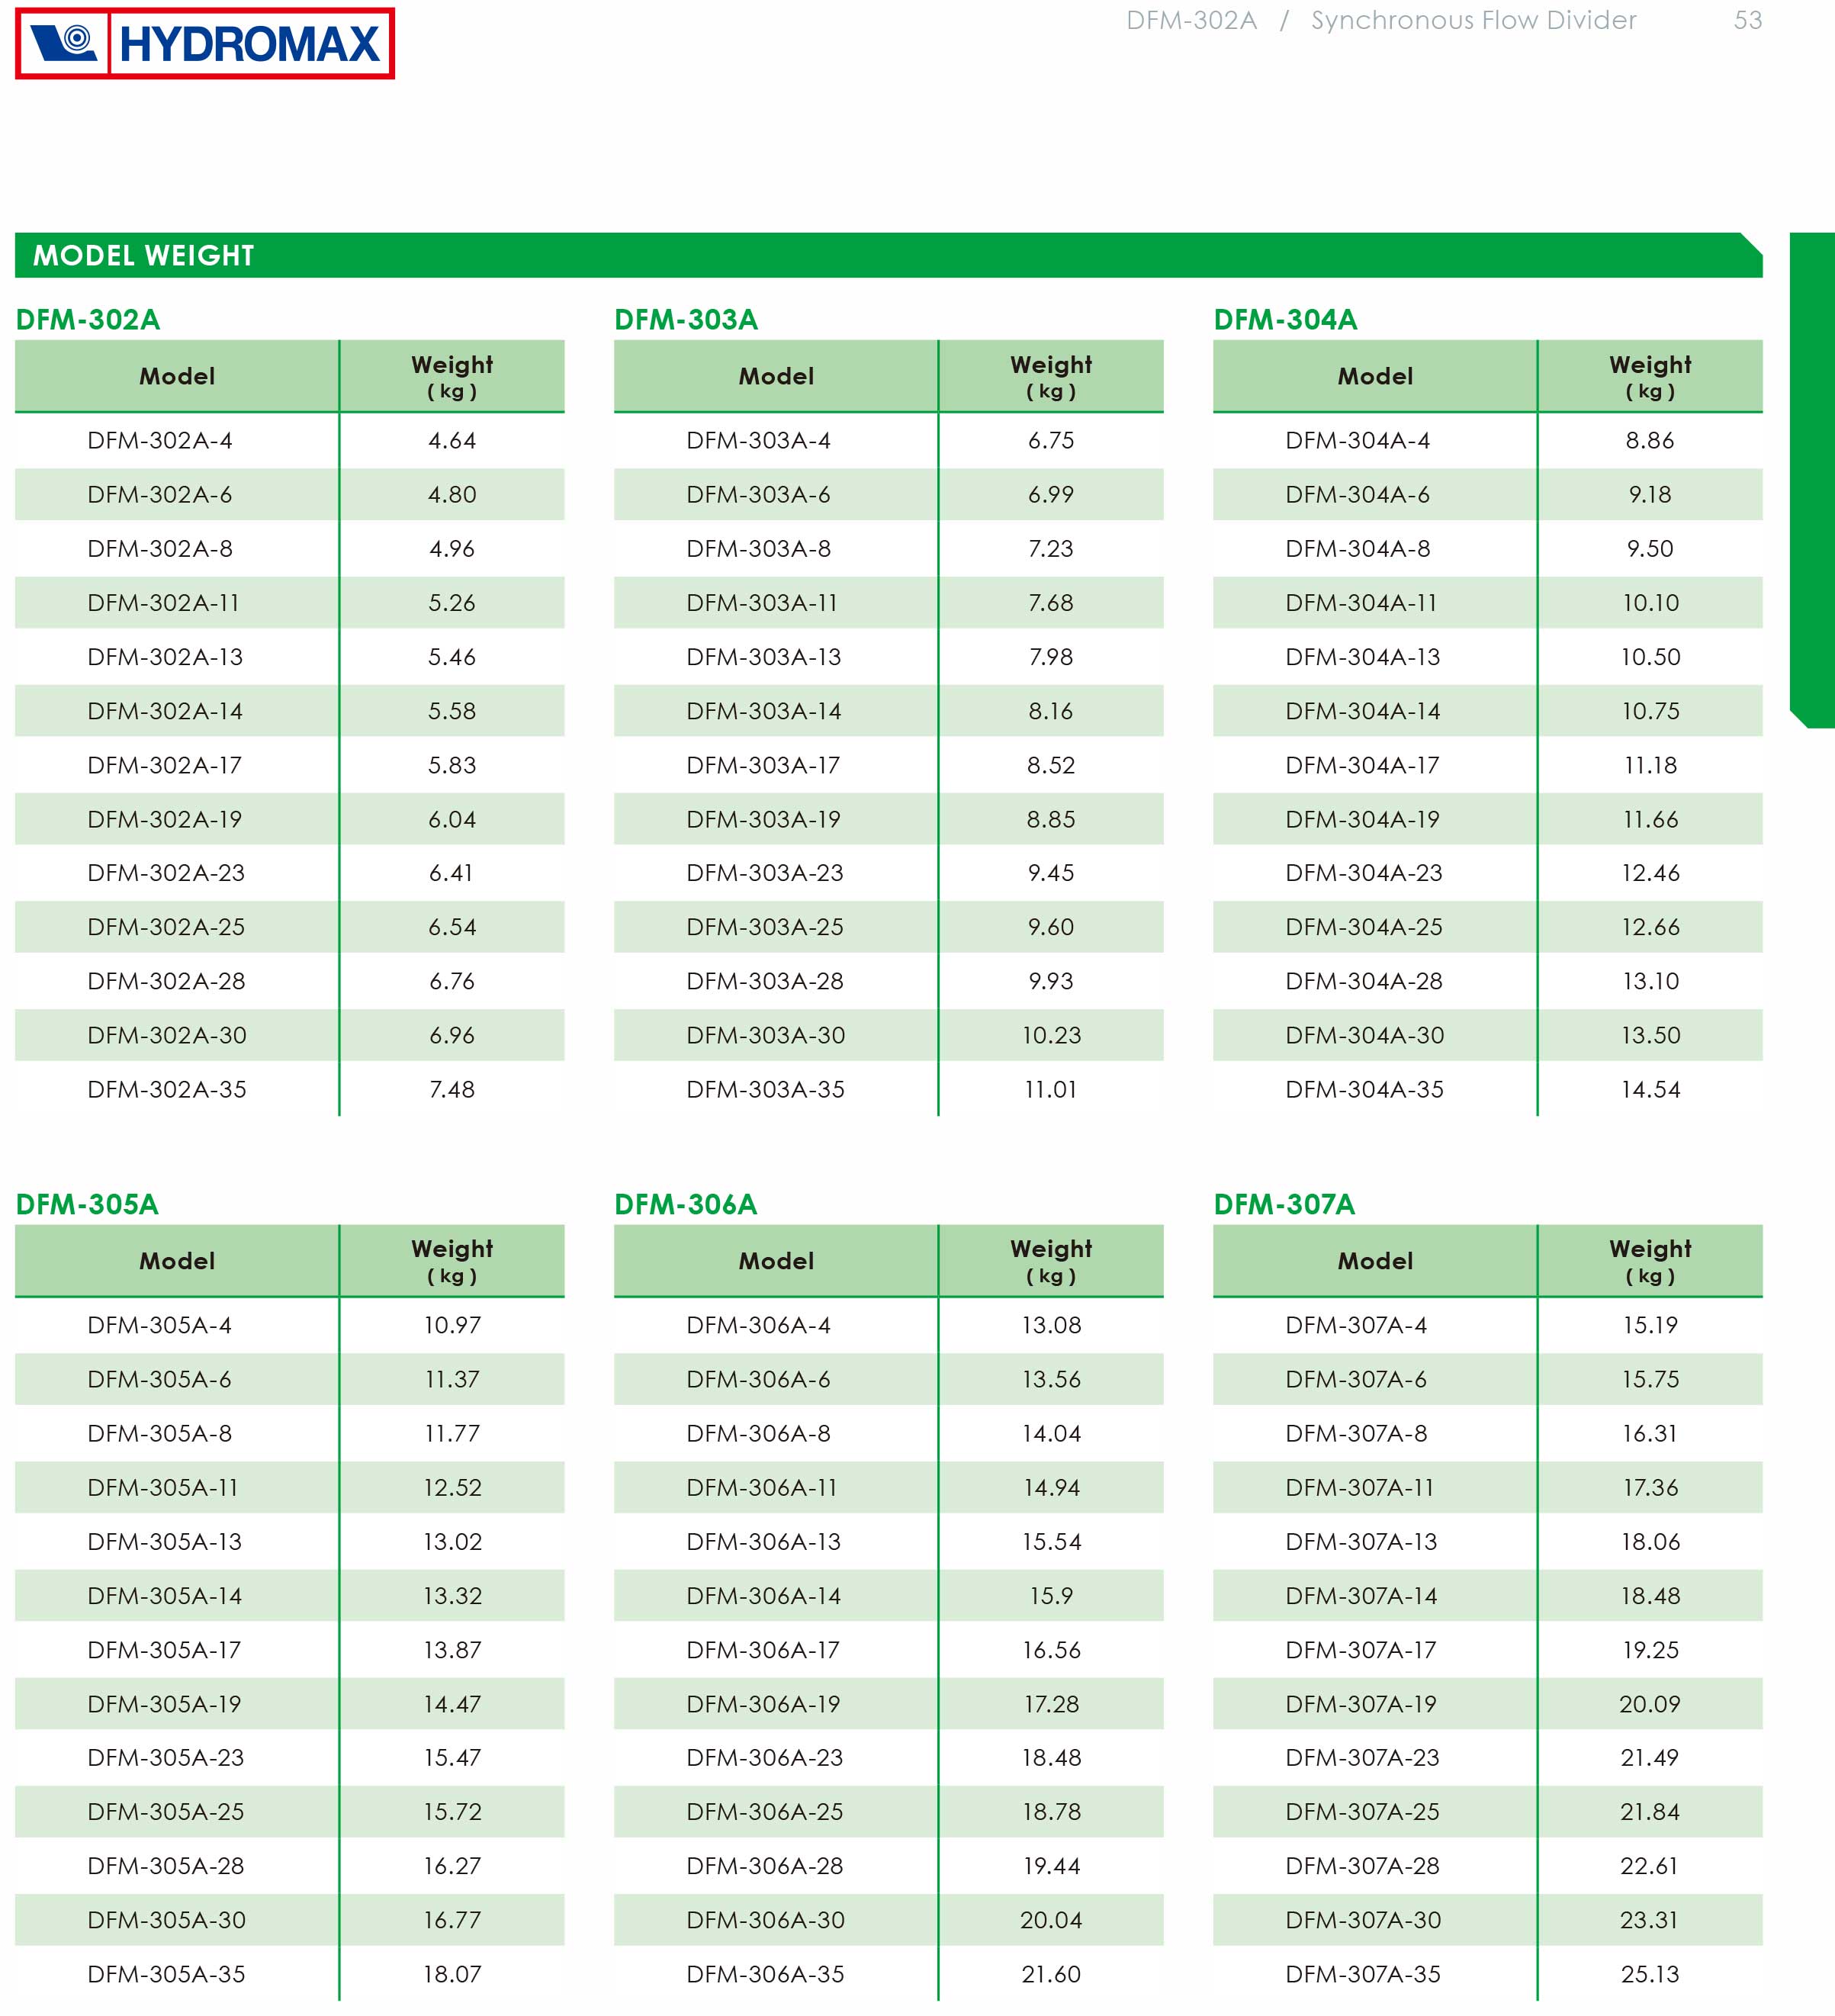Select weight value 6.99
1835x2016 pixels.
point(1051,495)
